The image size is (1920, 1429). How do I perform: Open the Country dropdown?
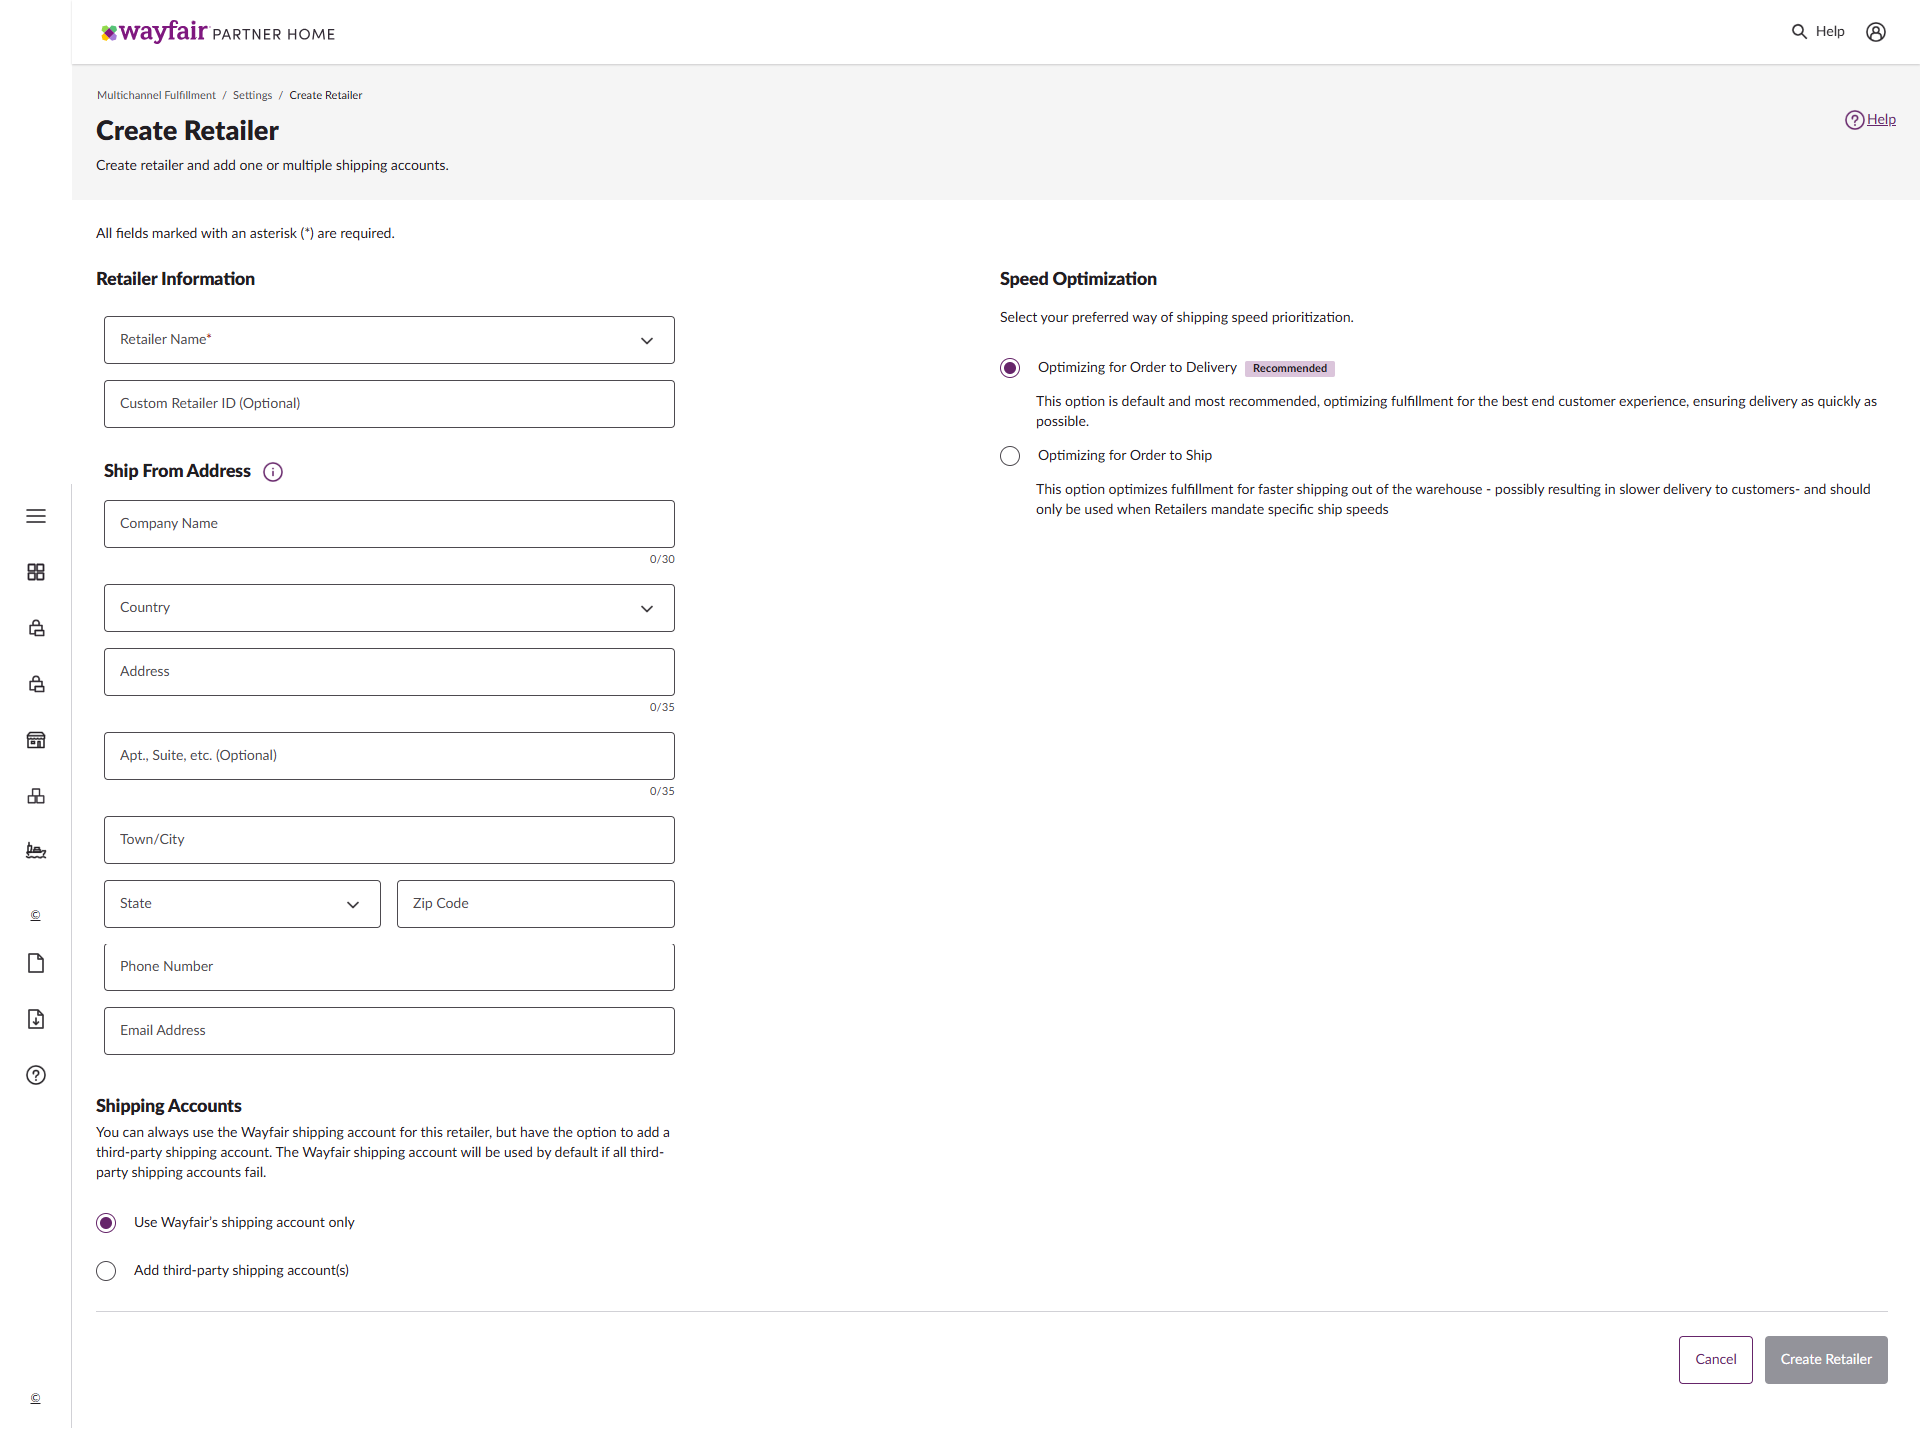pos(389,608)
